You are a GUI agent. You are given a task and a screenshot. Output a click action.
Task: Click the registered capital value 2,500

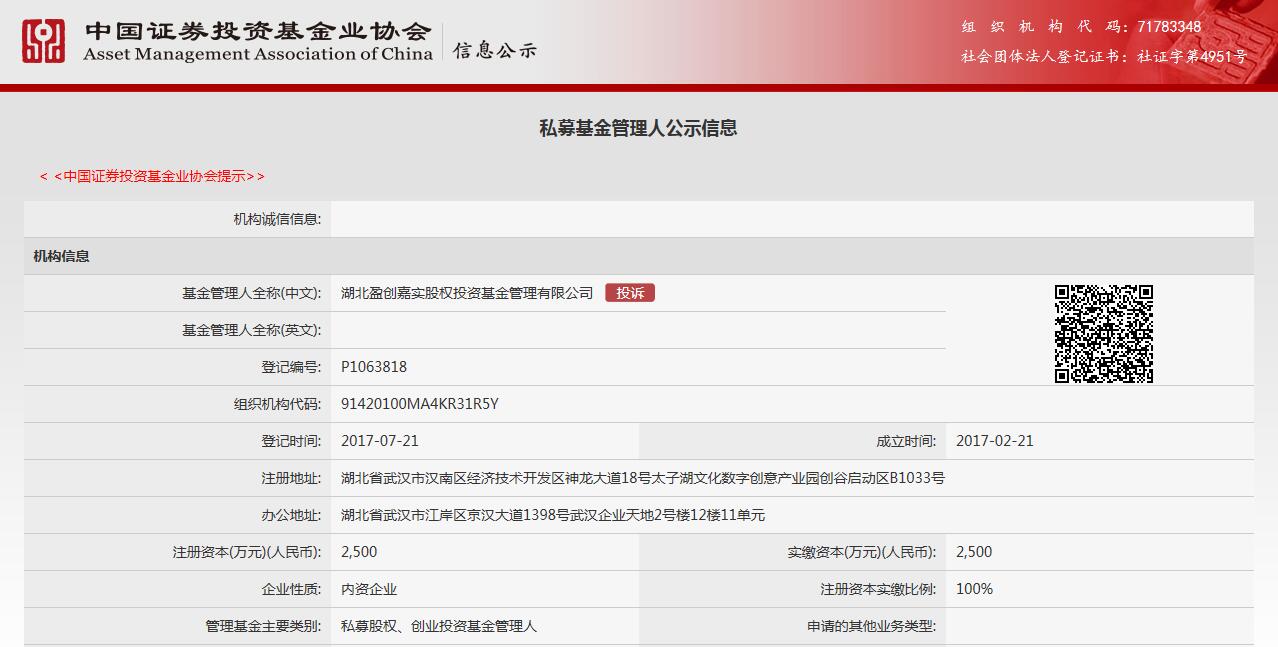[359, 552]
